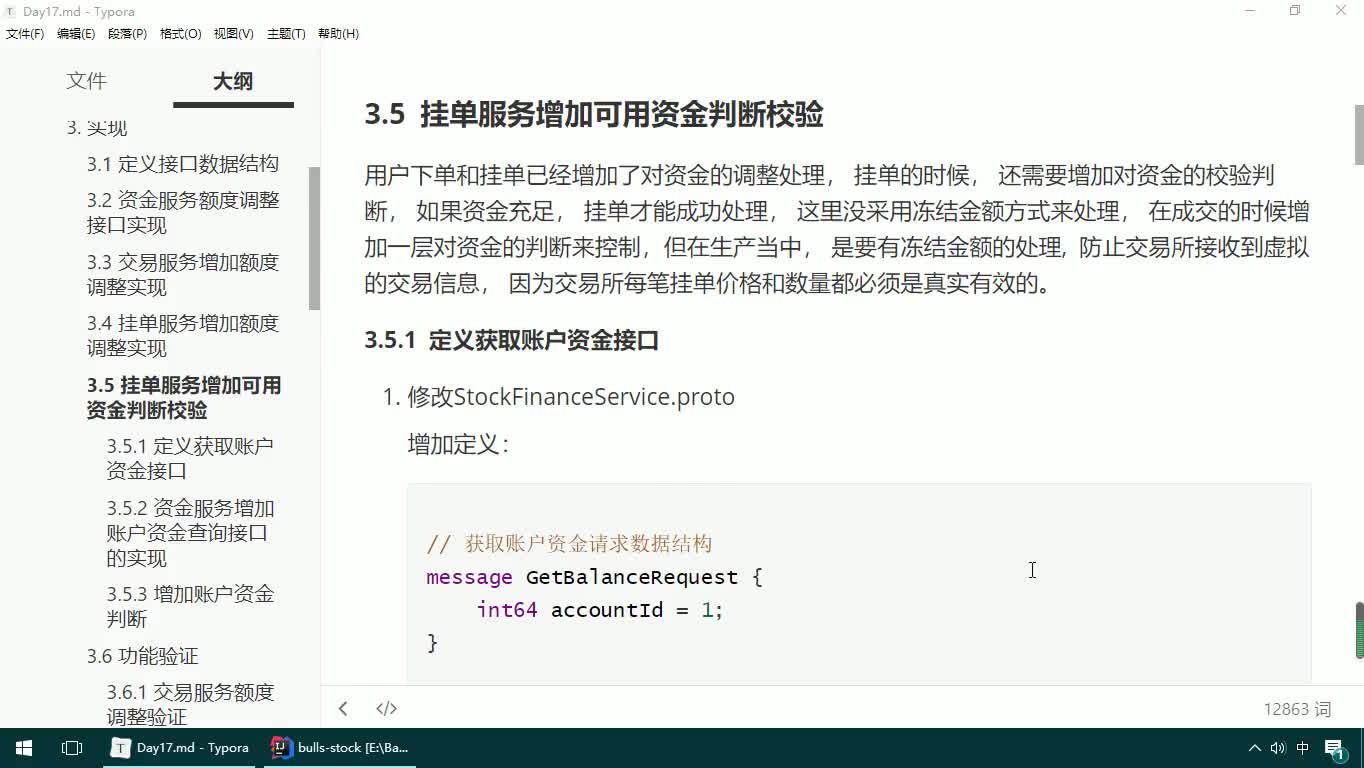Click subheading 3.5.1 定义获取账户资金接口 in document
Viewport: 1364px width, 768px height.
pyautogui.click(x=512, y=340)
